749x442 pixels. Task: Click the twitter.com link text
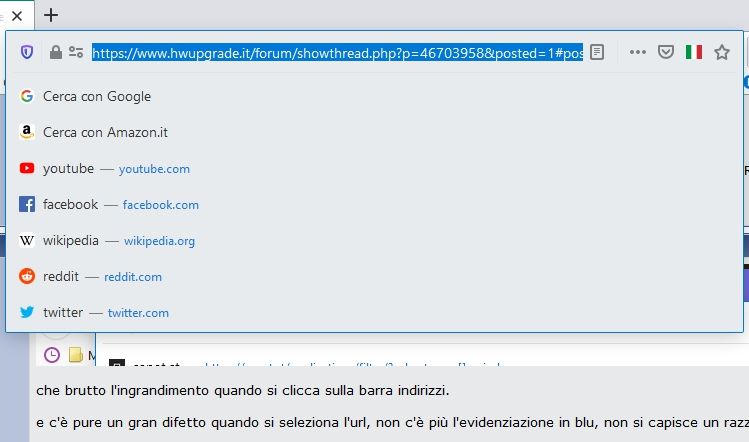(138, 313)
